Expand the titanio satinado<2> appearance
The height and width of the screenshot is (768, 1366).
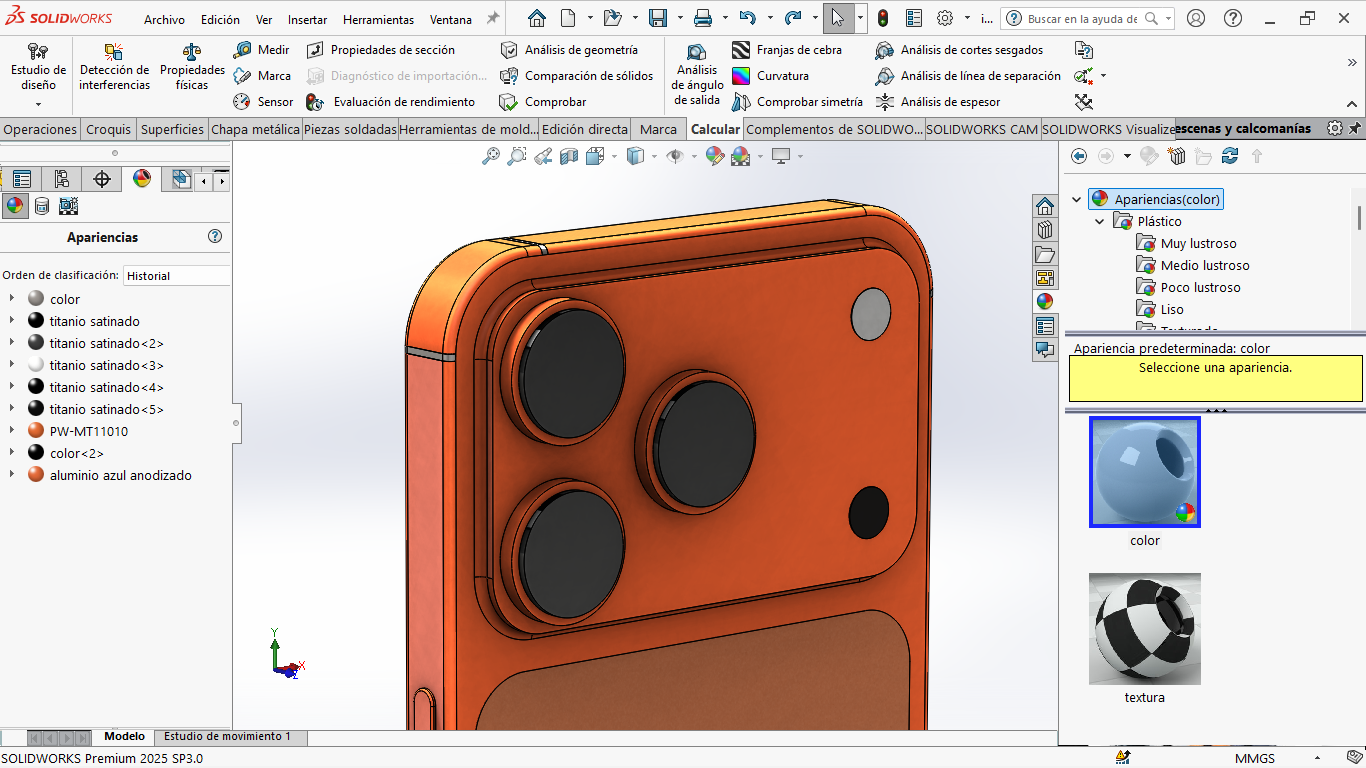click(x=11, y=343)
